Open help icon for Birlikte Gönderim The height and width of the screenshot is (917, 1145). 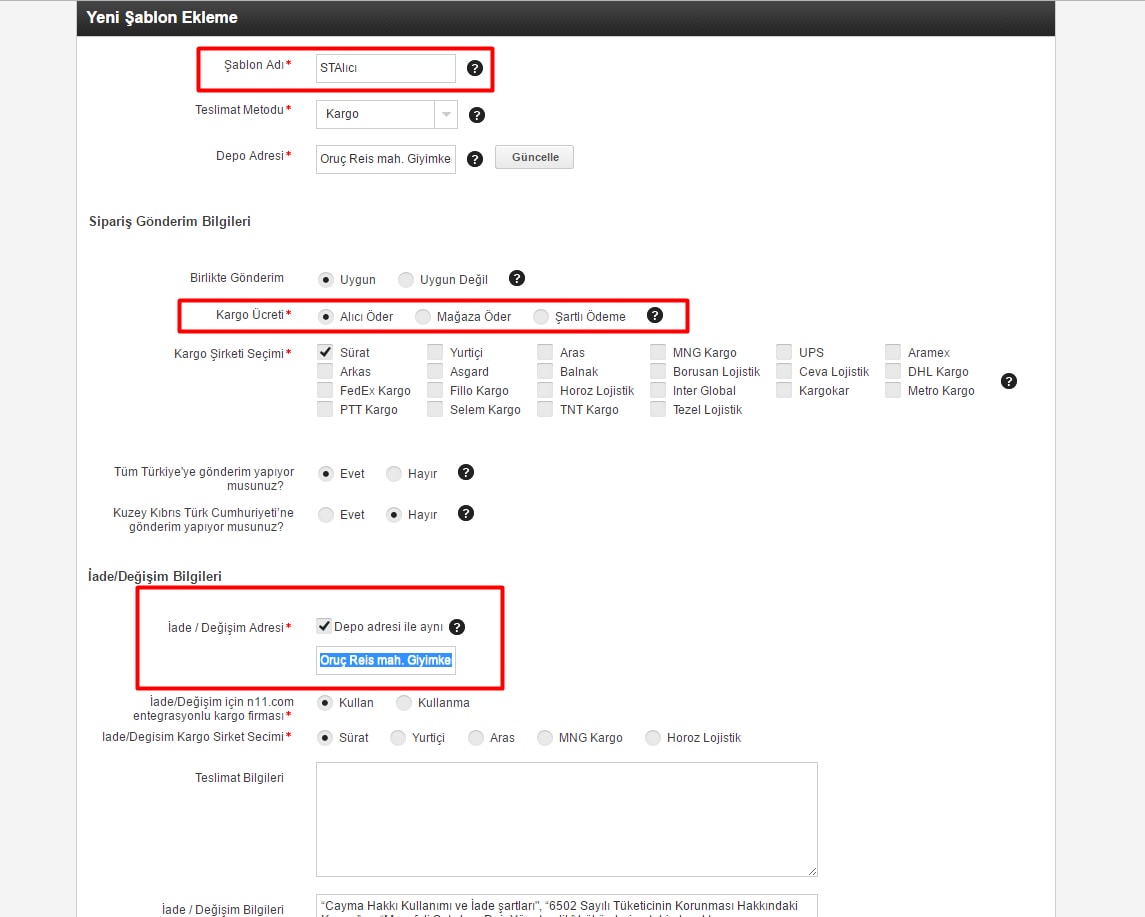(x=517, y=278)
